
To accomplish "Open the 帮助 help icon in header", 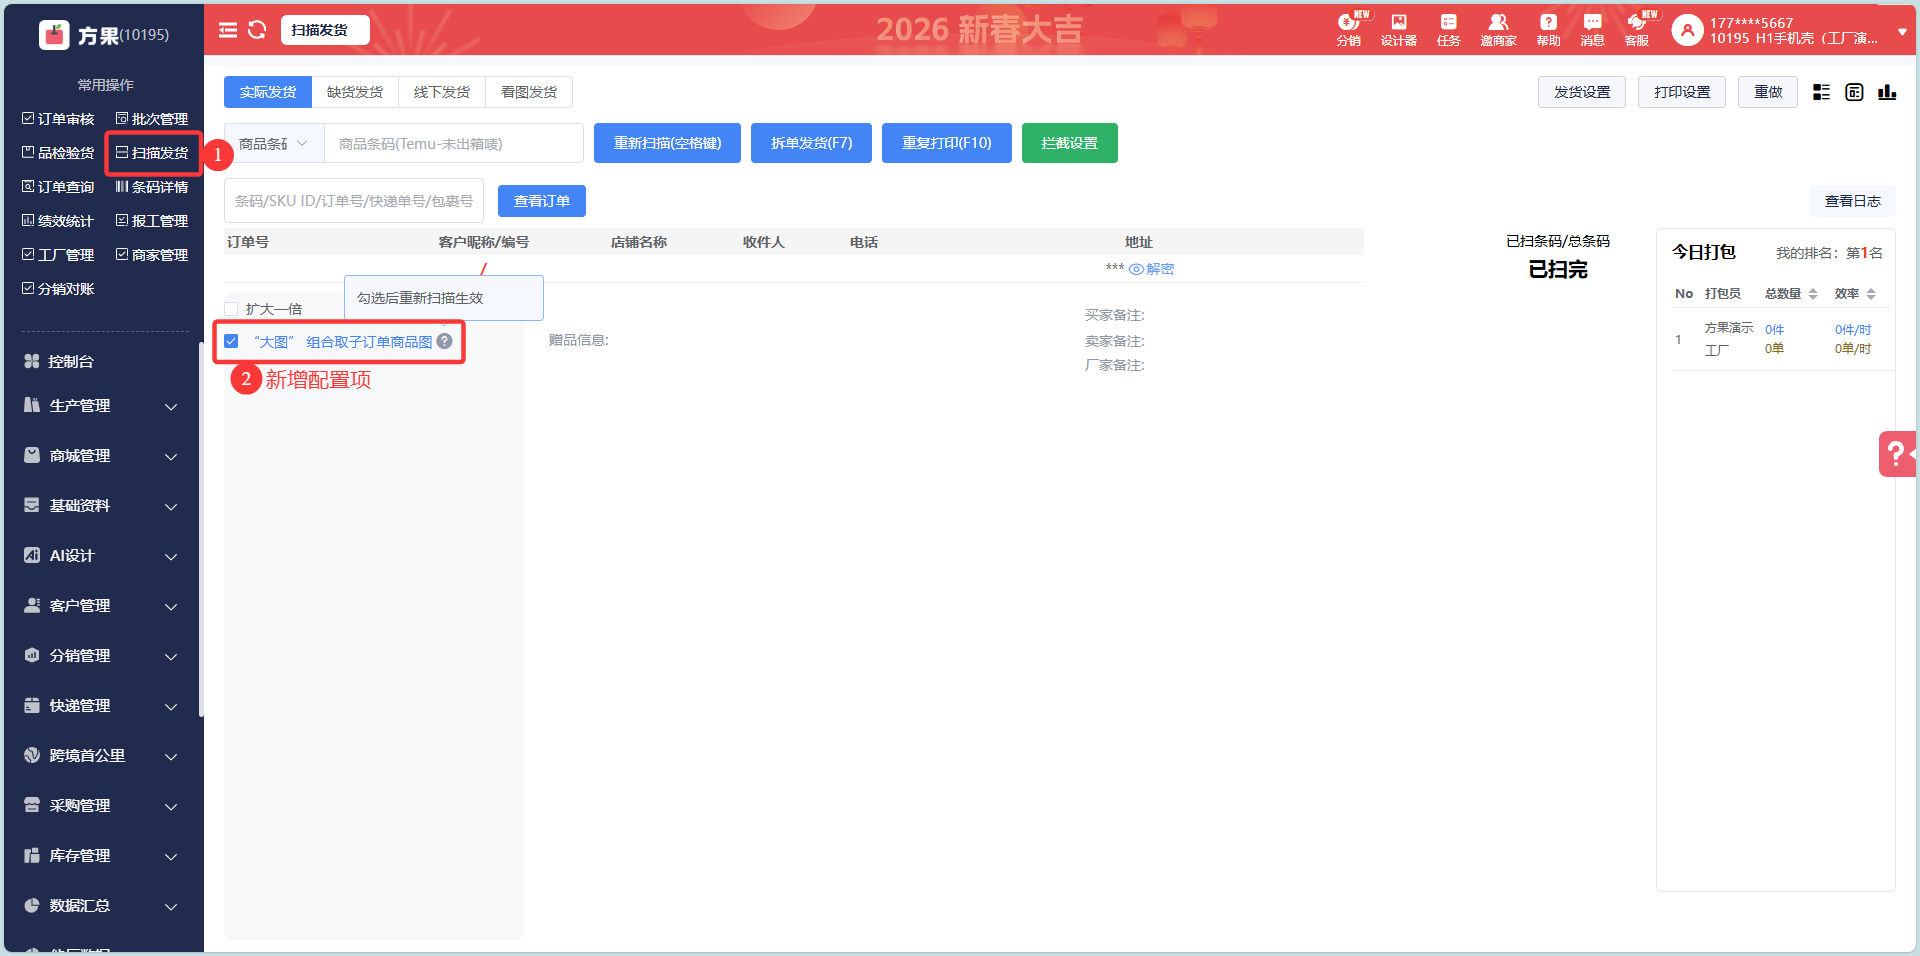I will [x=1548, y=30].
